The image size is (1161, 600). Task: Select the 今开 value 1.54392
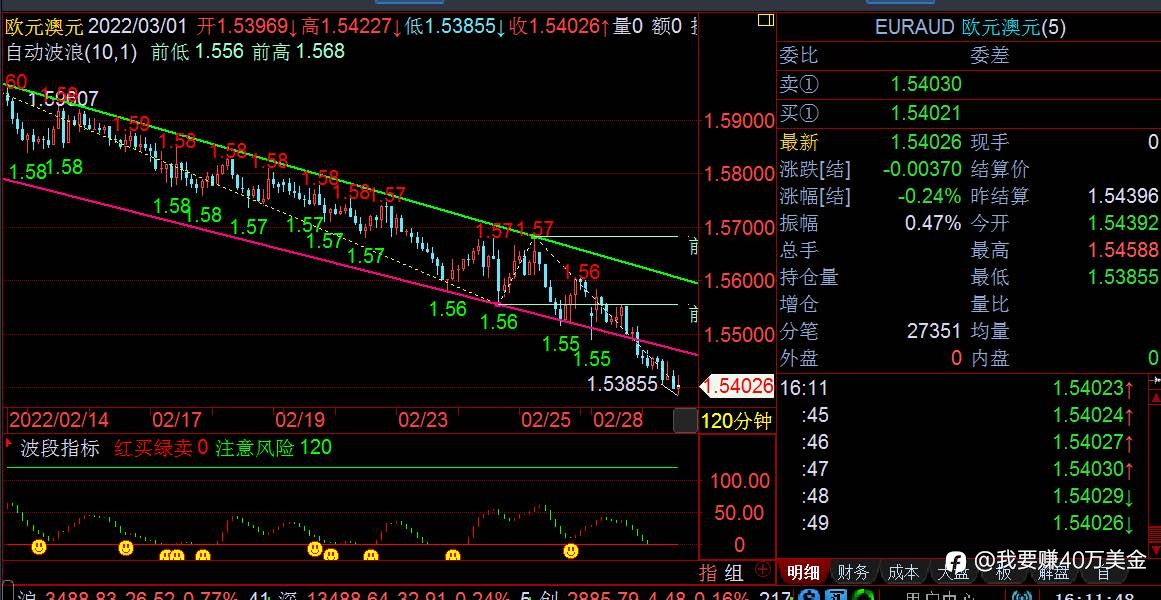click(1122, 223)
